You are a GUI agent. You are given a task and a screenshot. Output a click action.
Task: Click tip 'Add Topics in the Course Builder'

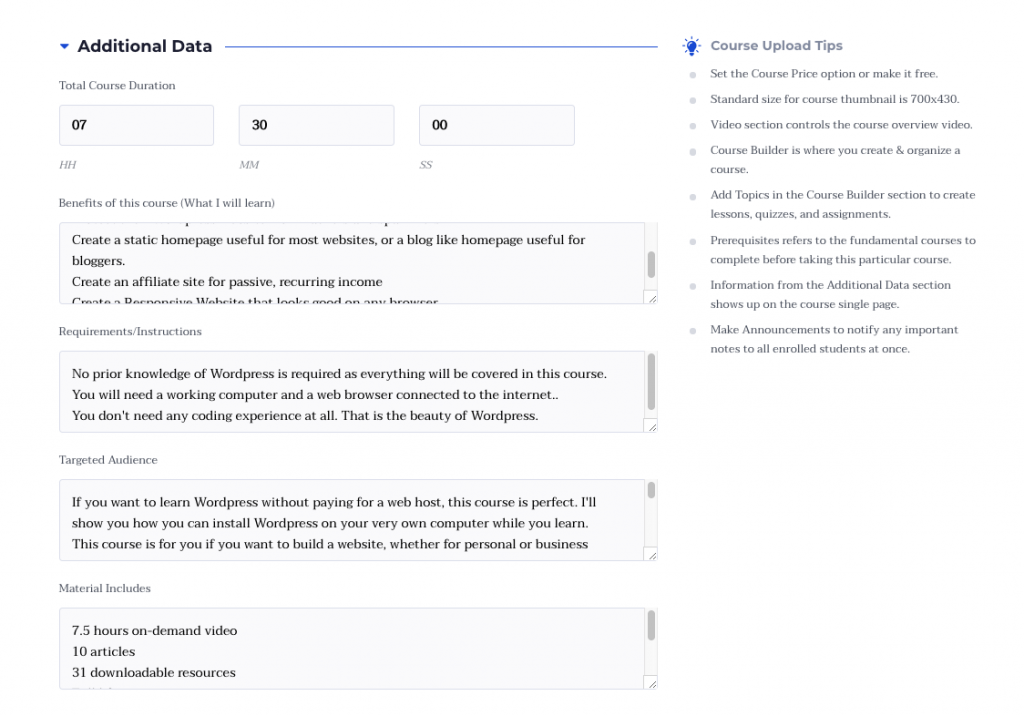click(842, 204)
